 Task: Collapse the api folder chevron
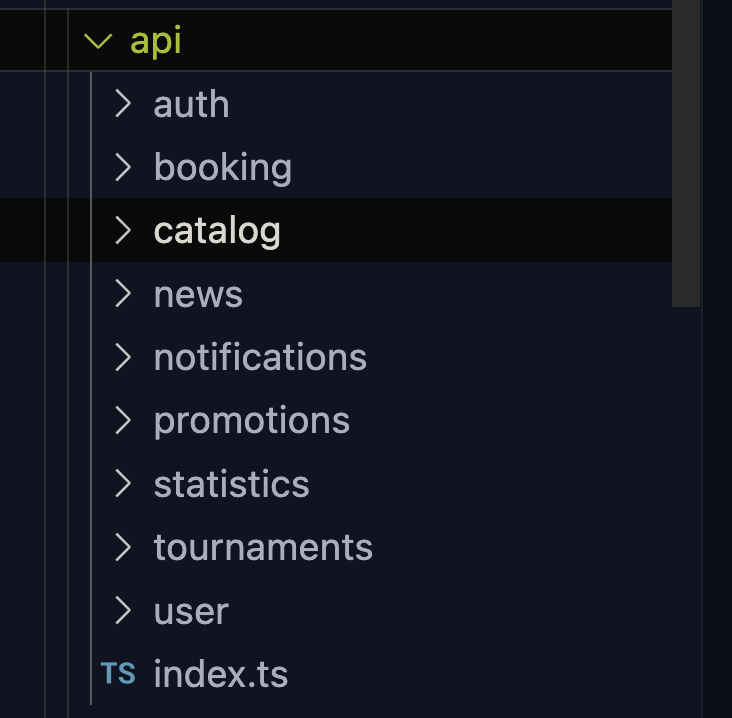click(98, 41)
